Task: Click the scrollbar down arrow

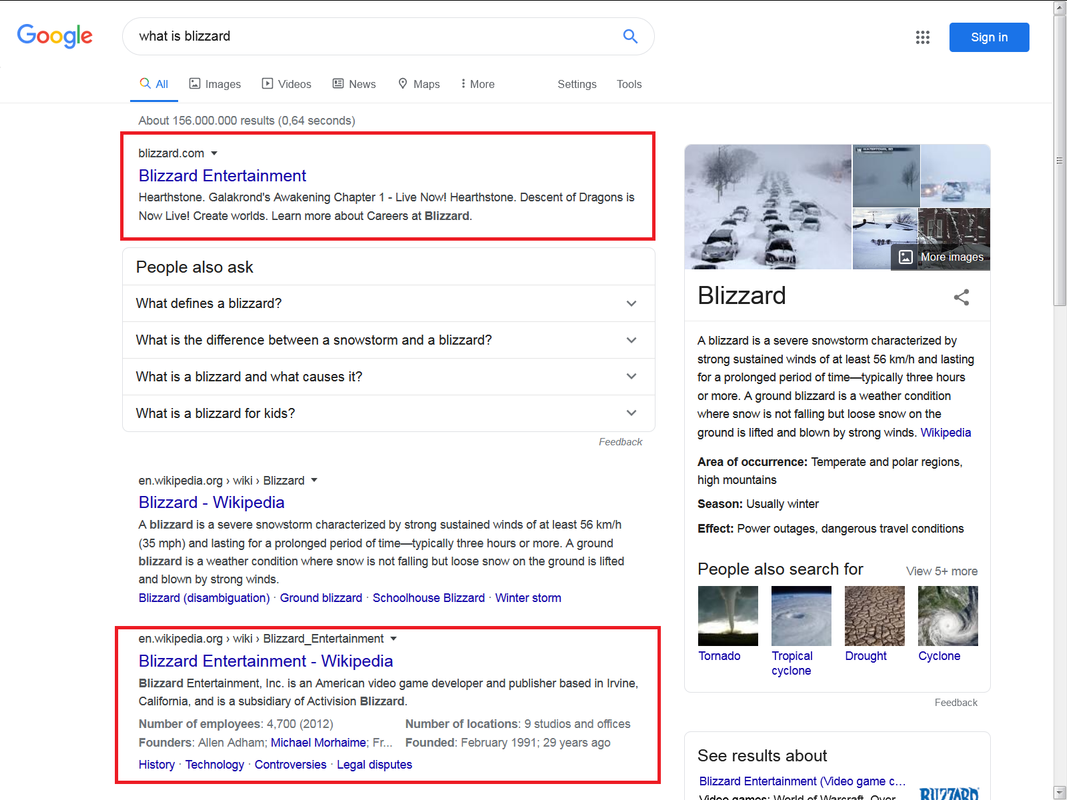Action: (x=1060, y=793)
